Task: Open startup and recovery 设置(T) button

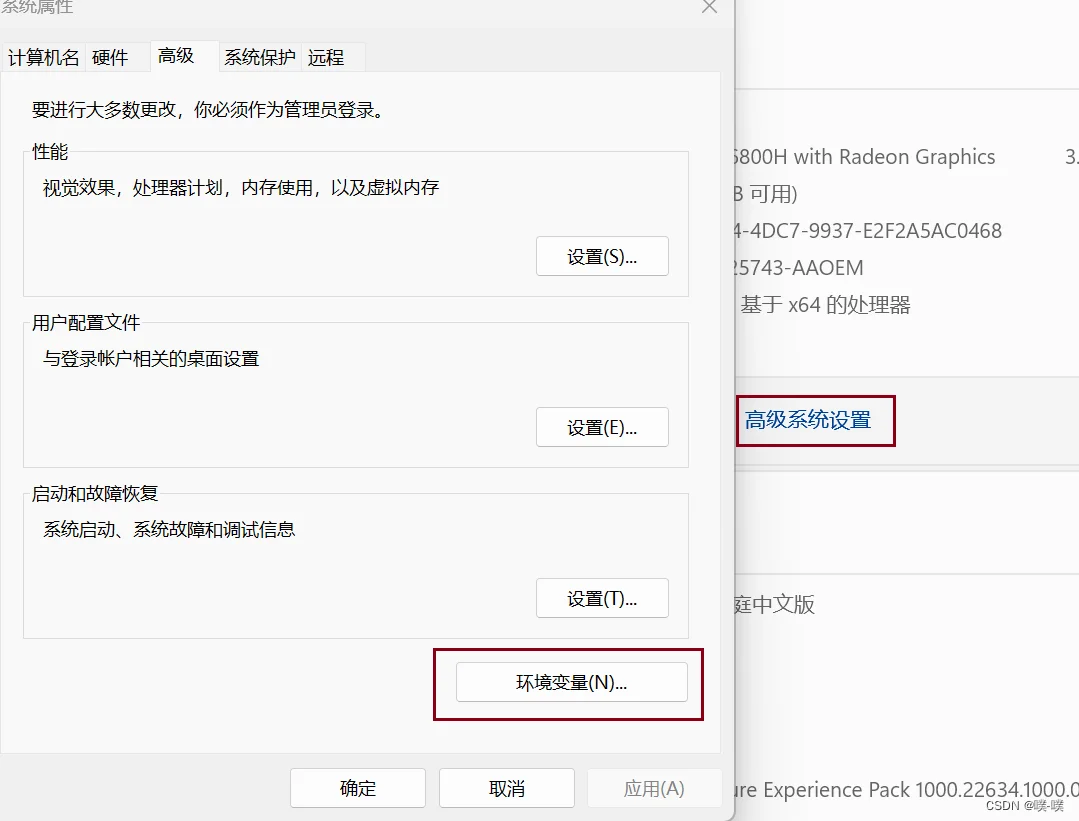Action: (x=602, y=598)
